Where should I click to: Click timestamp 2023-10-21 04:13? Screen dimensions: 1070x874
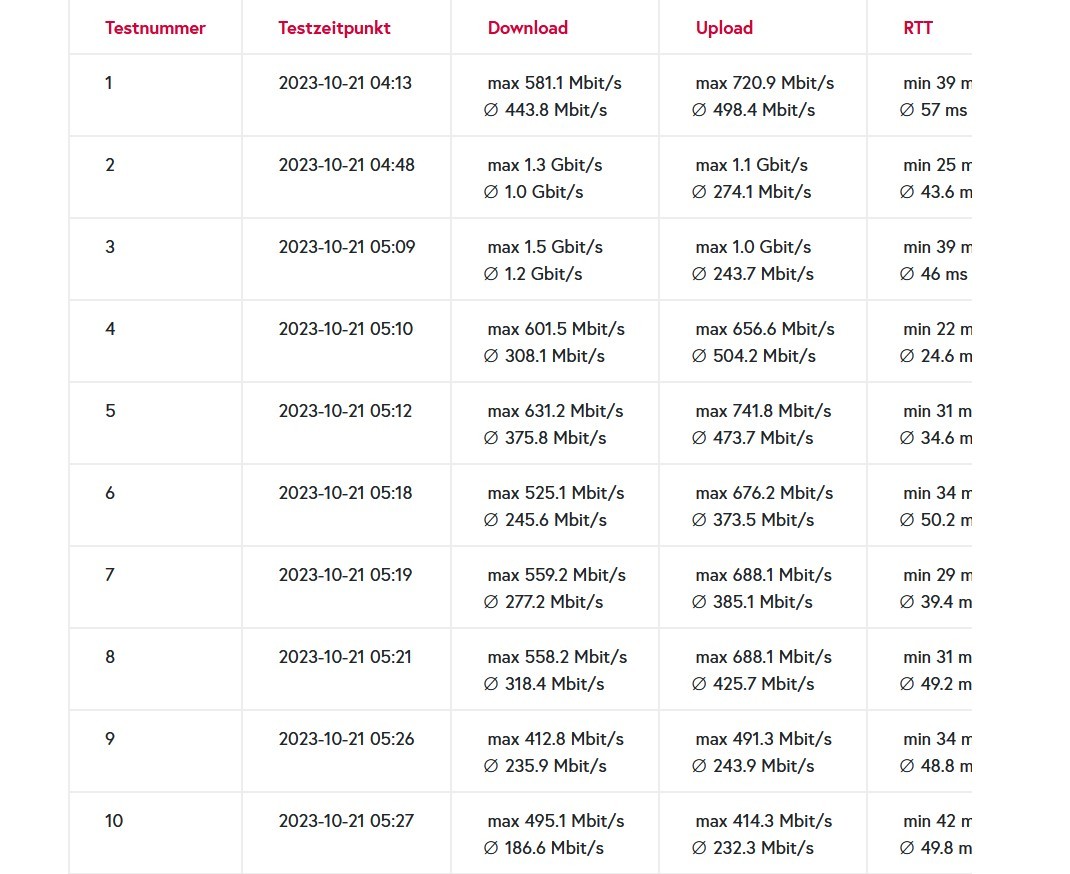point(345,83)
